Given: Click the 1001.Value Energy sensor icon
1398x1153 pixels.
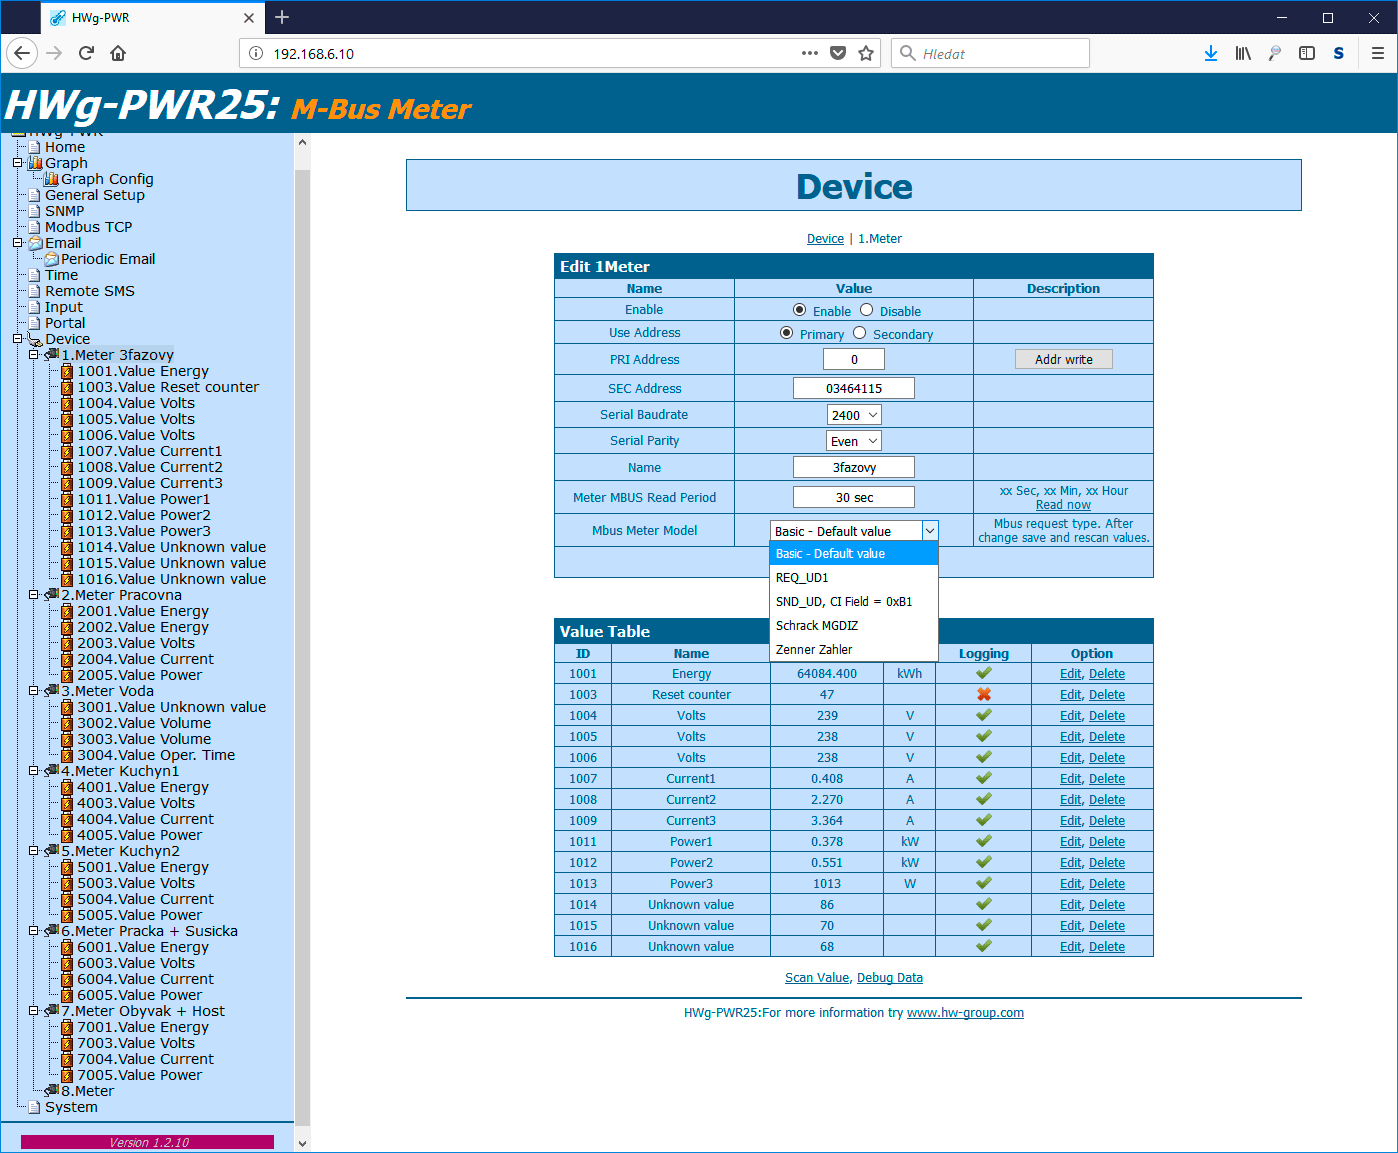Looking at the screenshot, I should pyautogui.click(x=67, y=371).
